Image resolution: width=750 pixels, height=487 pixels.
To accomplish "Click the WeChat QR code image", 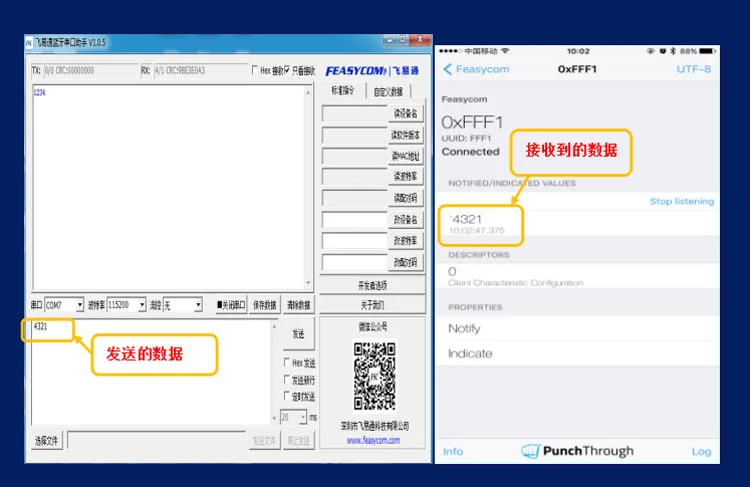I will click(x=375, y=375).
